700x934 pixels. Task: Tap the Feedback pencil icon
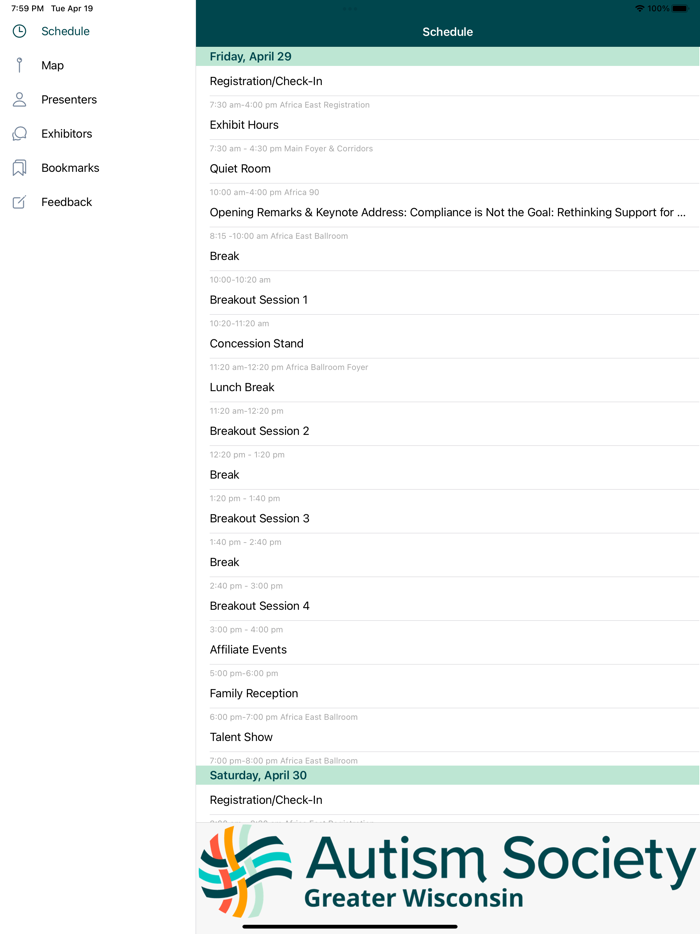click(19, 202)
